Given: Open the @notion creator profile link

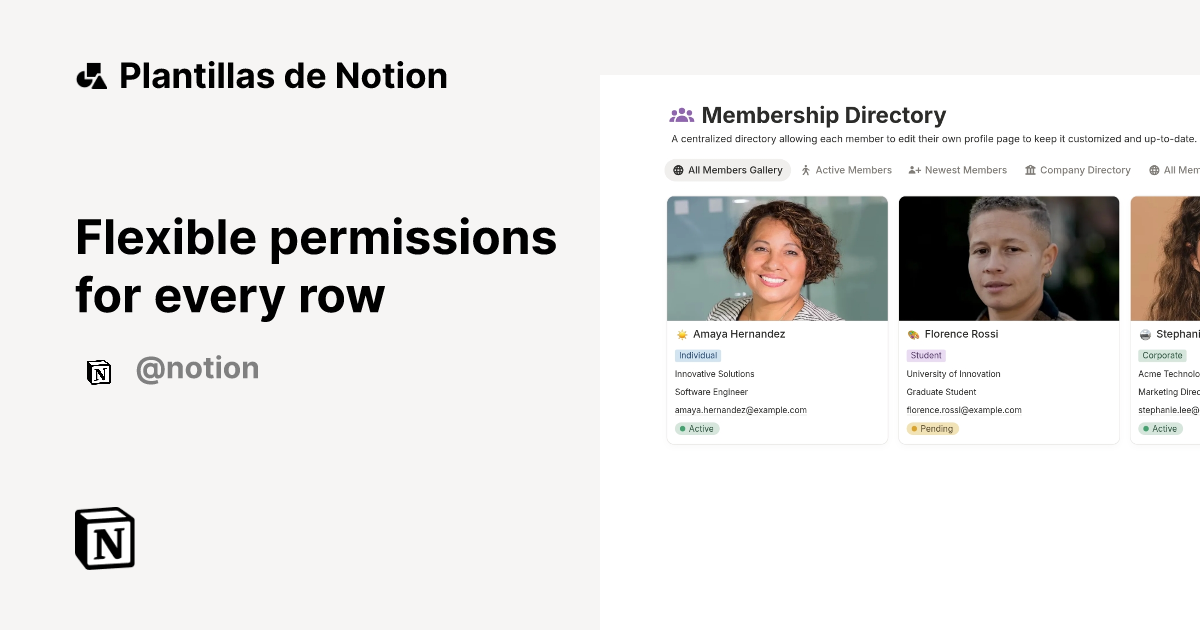Looking at the screenshot, I should click(197, 369).
